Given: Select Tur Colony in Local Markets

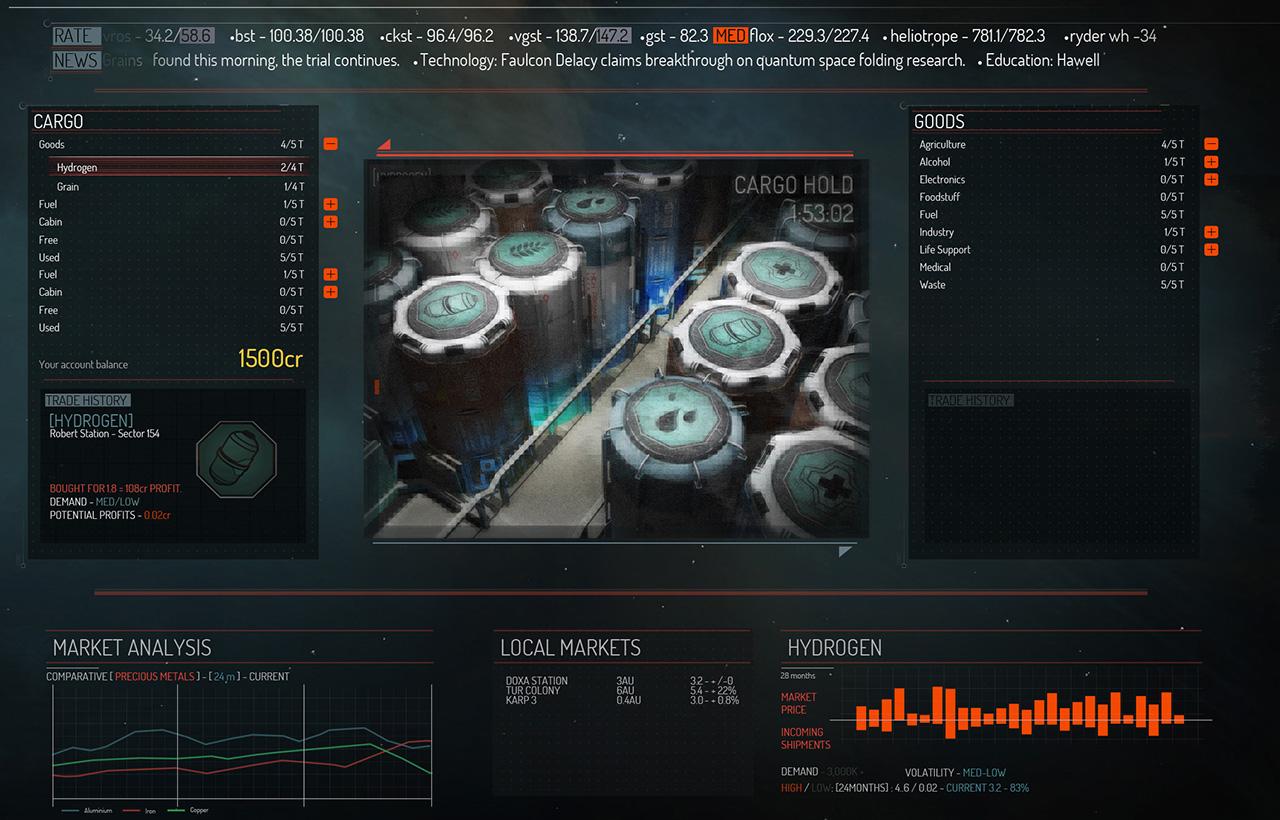Looking at the screenshot, I should (x=534, y=691).
